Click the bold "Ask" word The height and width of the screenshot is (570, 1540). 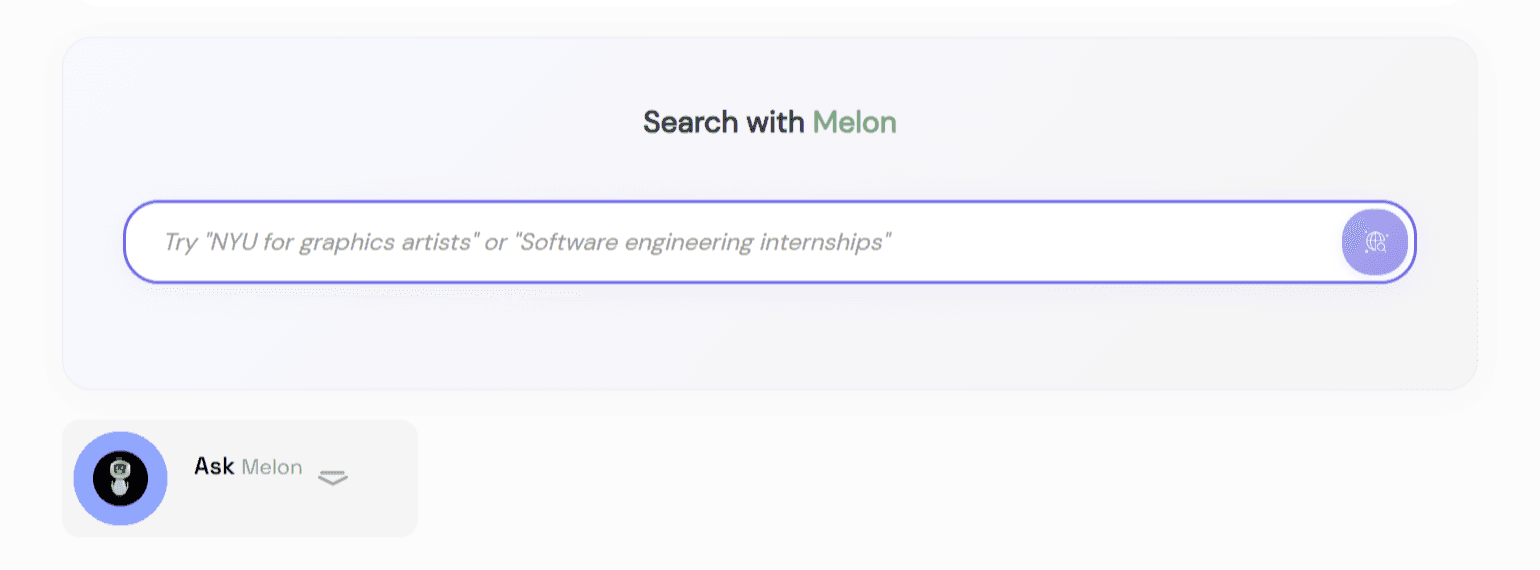pos(214,466)
